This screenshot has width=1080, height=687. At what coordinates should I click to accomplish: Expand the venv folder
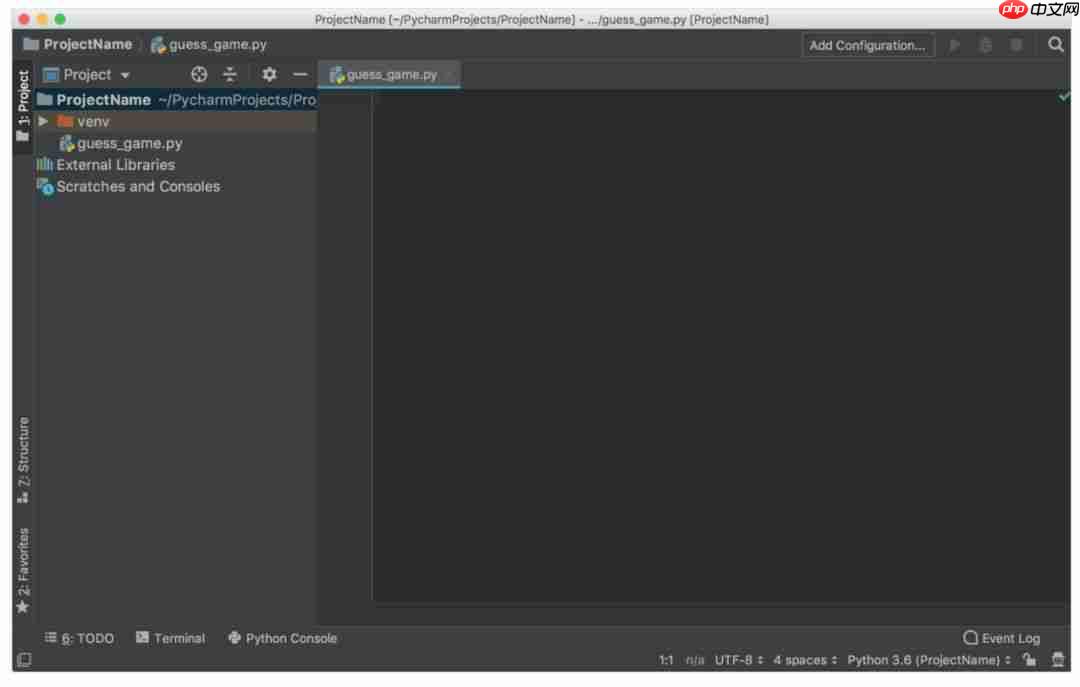point(43,121)
